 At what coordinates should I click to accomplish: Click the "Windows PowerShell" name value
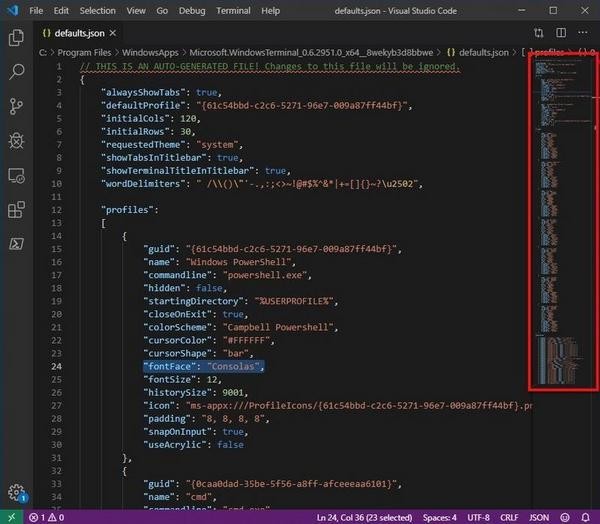[x=238, y=262]
